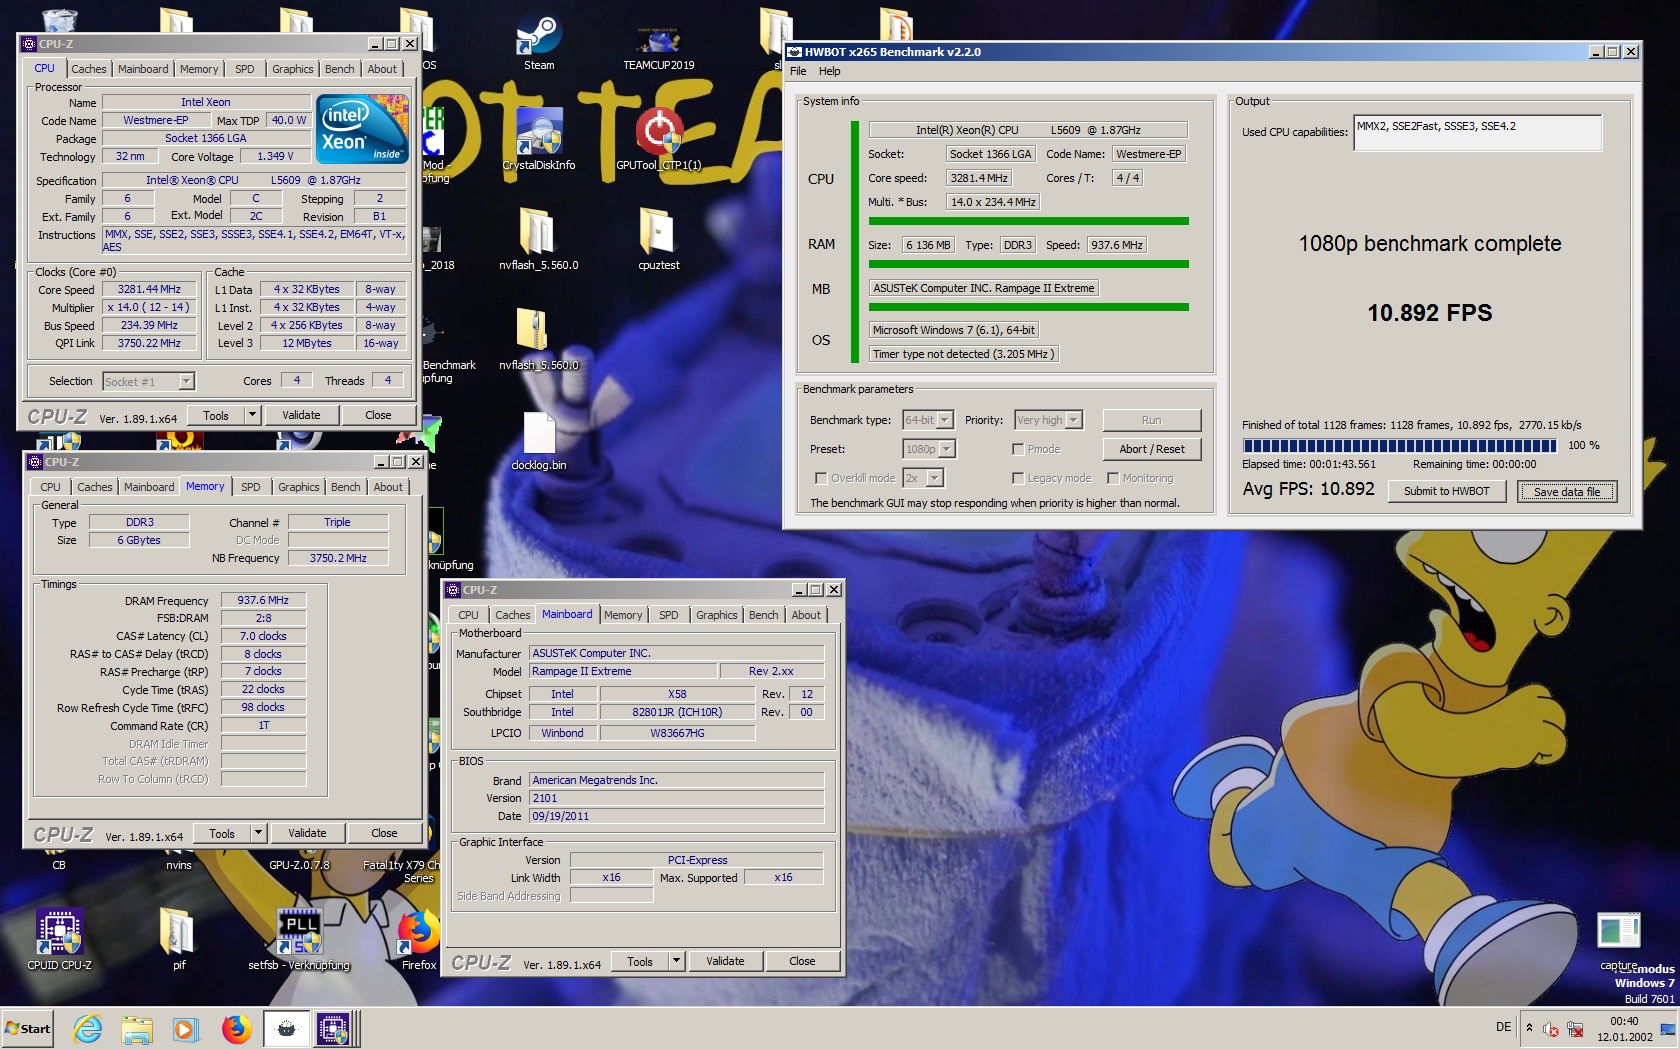The image size is (1680, 1050).
Task: Toggle the Overkill mode checkbox
Action: coord(821,478)
